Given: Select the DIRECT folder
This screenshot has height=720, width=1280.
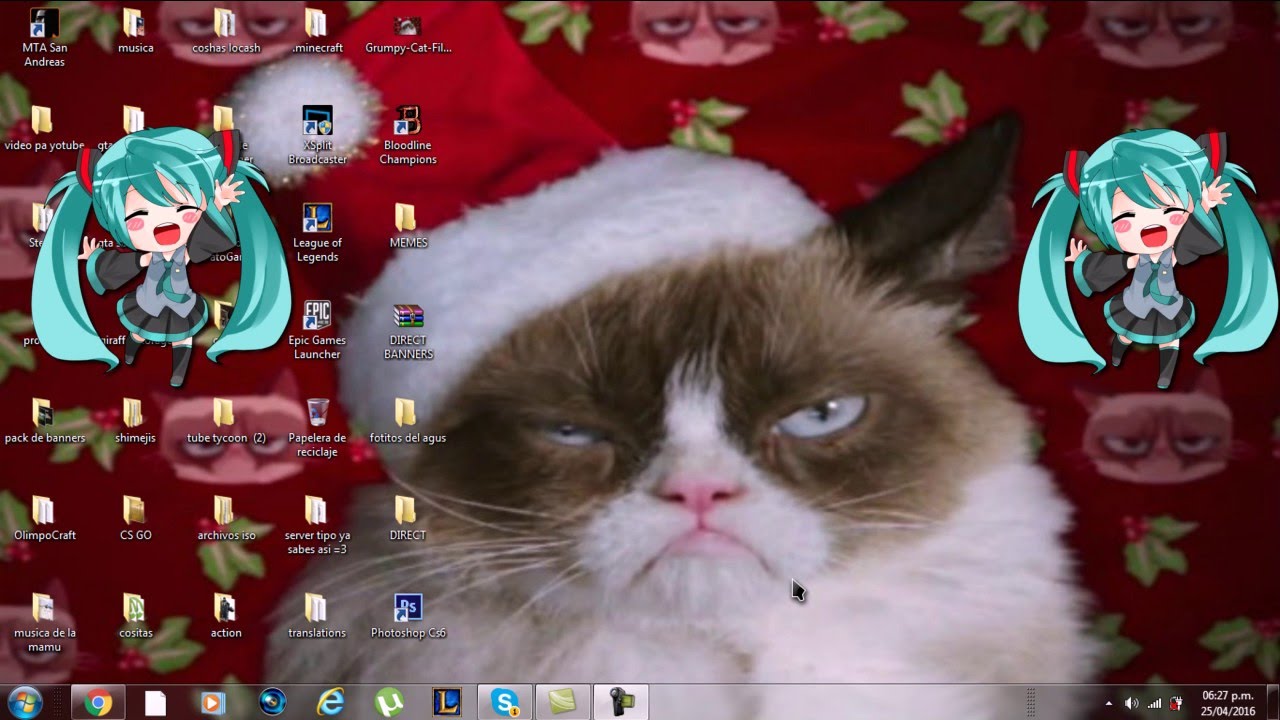Looking at the screenshot, I should pyautogui.click(x=408, y=518).
